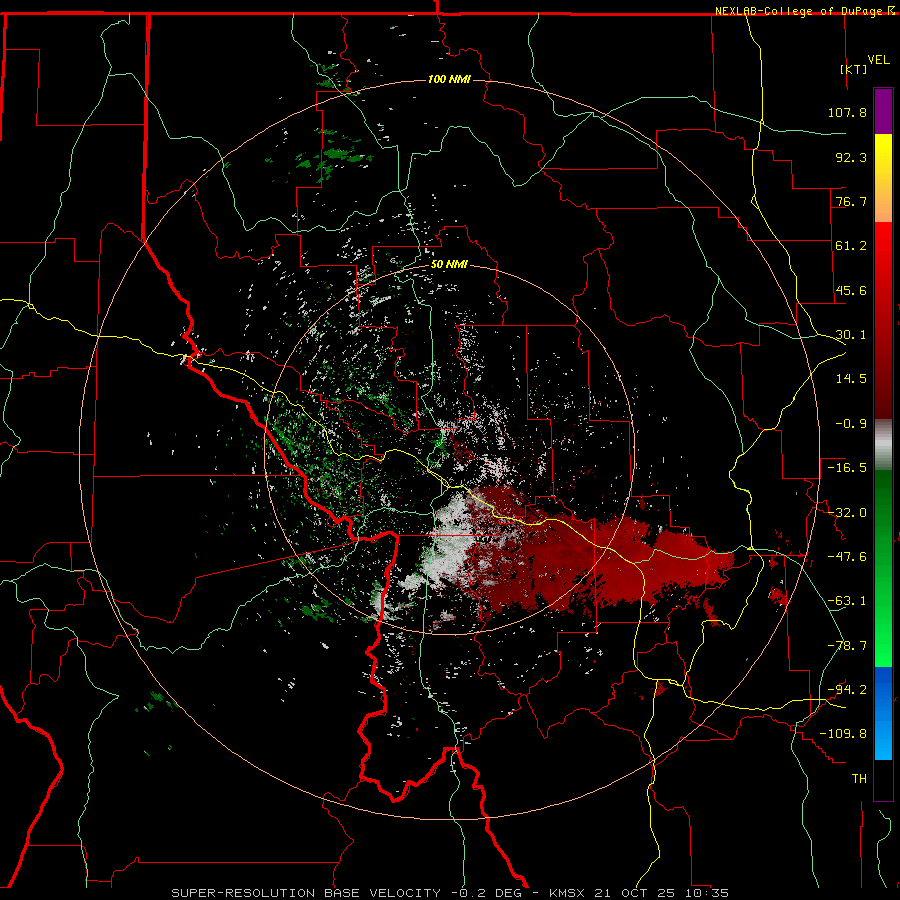This screenshot has width=900, height=900.
Task: Click the 50 NMI range ring label
Action: coord(449,265)
